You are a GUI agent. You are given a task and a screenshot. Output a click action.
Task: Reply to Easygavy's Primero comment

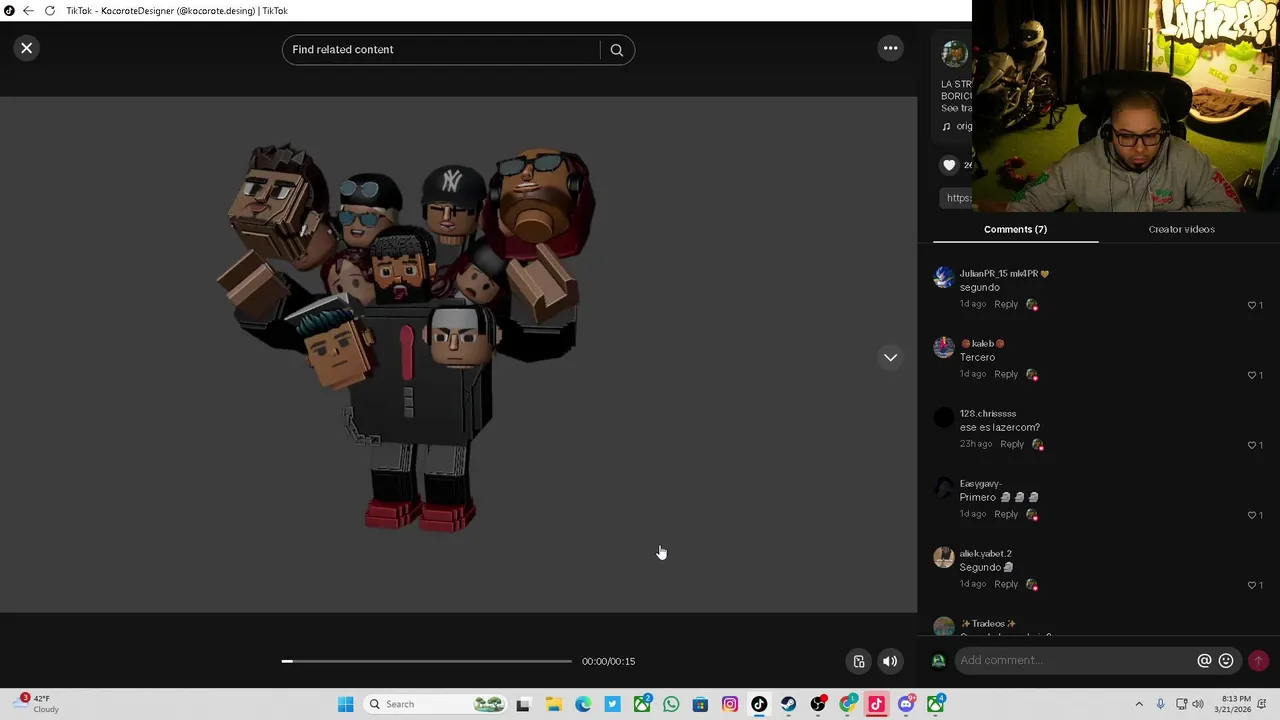pos(1006,514)
